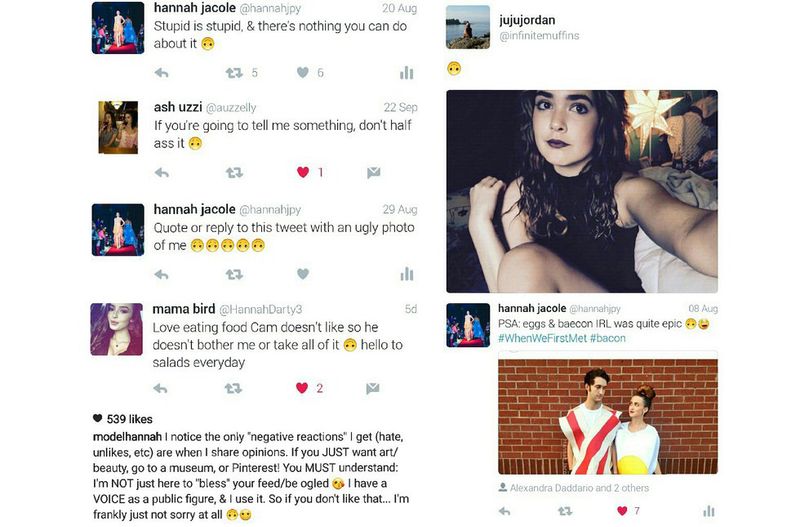Open the #WhenWeFirstMet hashtag
The width and height of the screenshot is (800, 527).
pos(542,338)
